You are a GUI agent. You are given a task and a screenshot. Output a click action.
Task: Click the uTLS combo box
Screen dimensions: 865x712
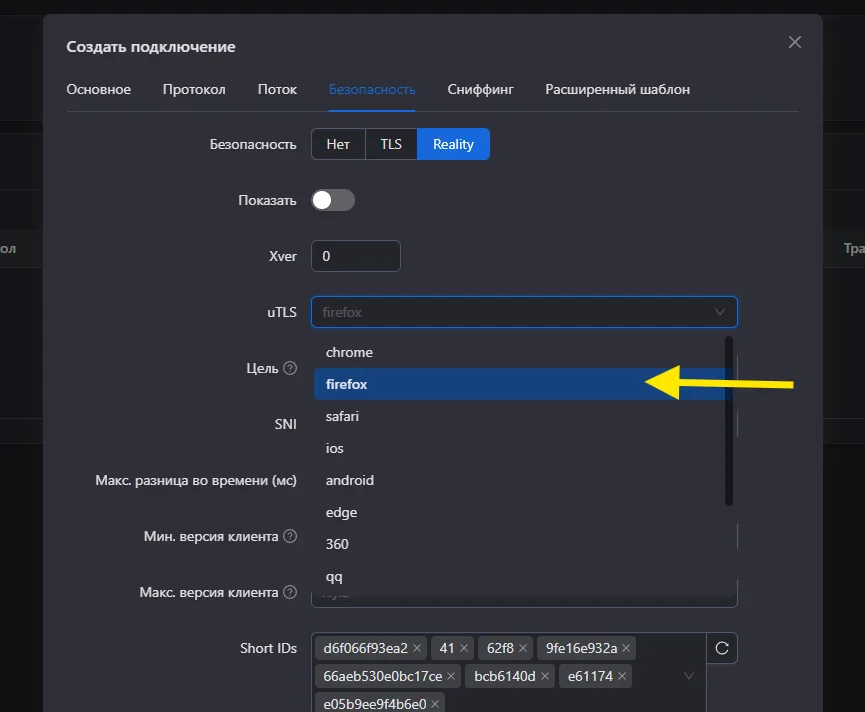(524, 312)
